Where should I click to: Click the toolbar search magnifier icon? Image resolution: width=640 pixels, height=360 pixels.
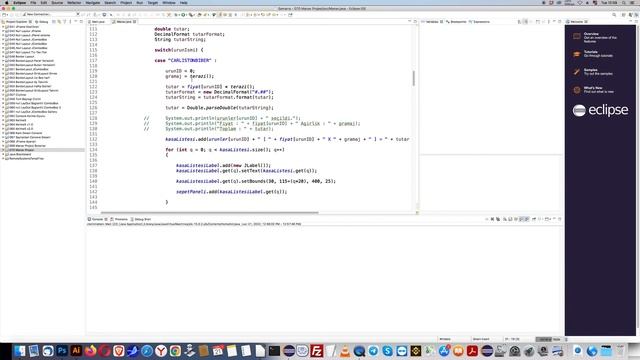pos(614,15)
